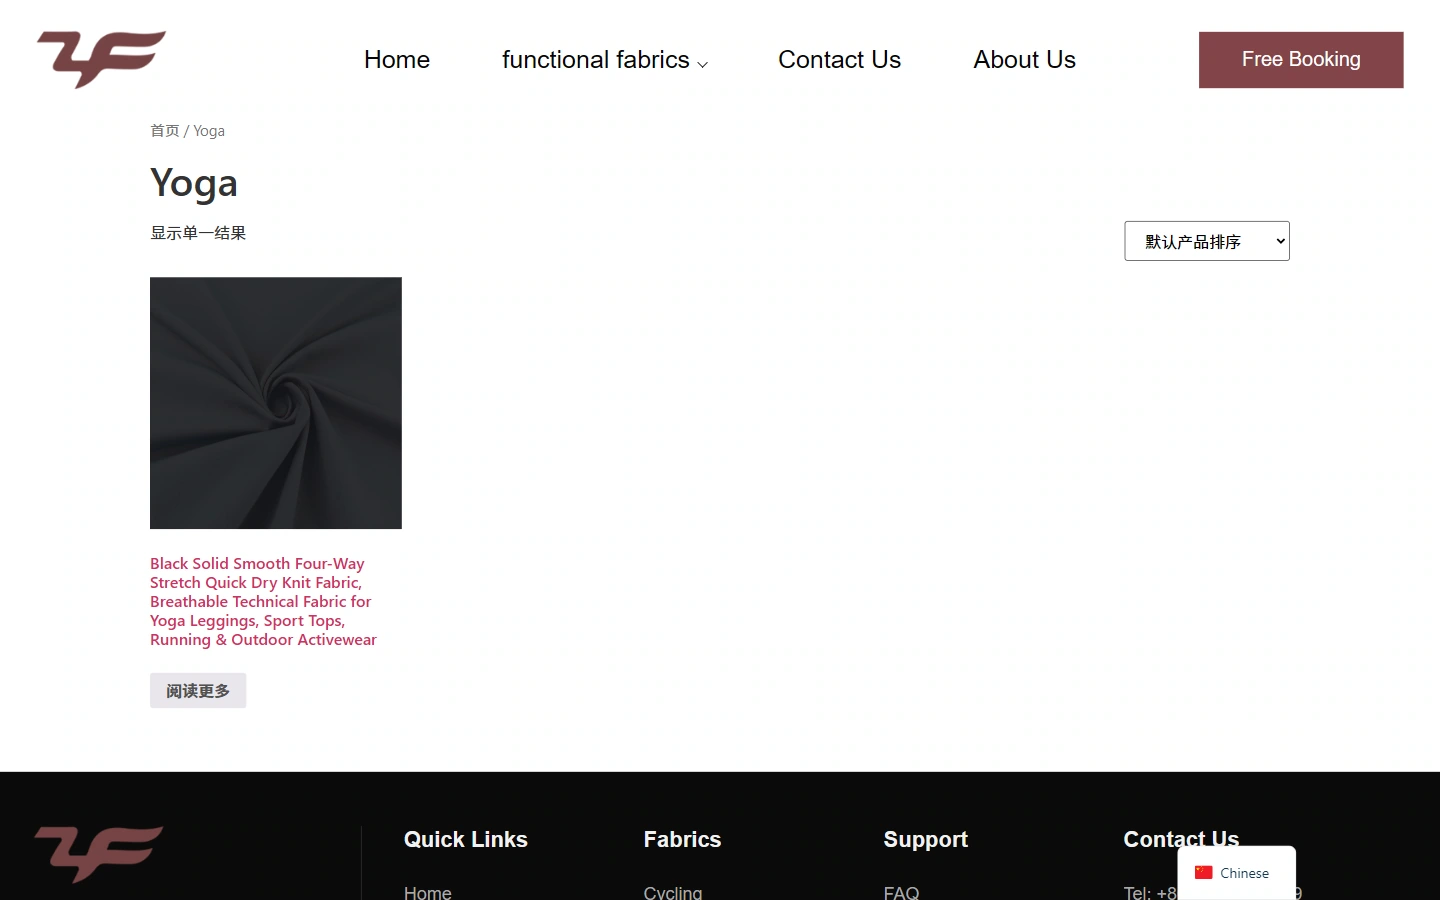The height and width of the screenshot is (900, 1440).
Task: Open About Us in top navigation
Action: [x=1025, y=60]
